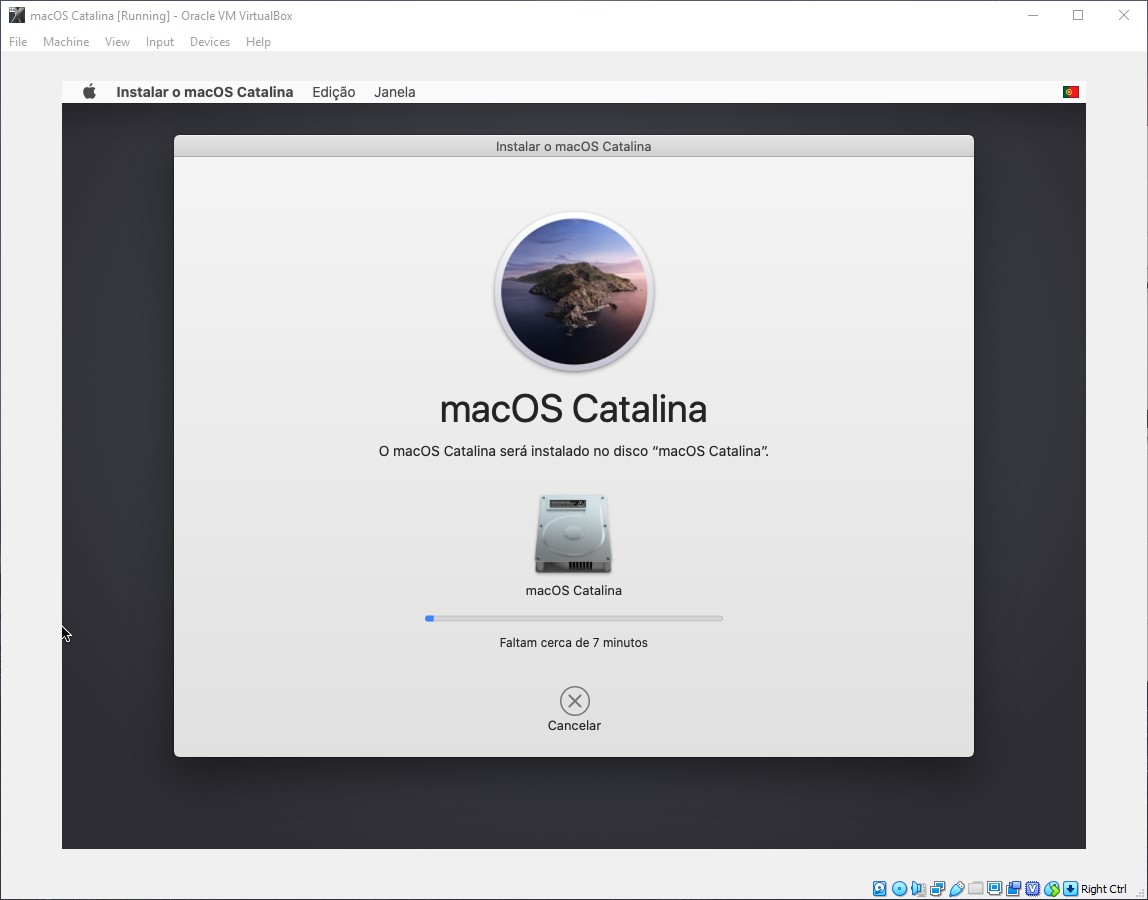Open the VirtualBox File menu

point(18,42)
